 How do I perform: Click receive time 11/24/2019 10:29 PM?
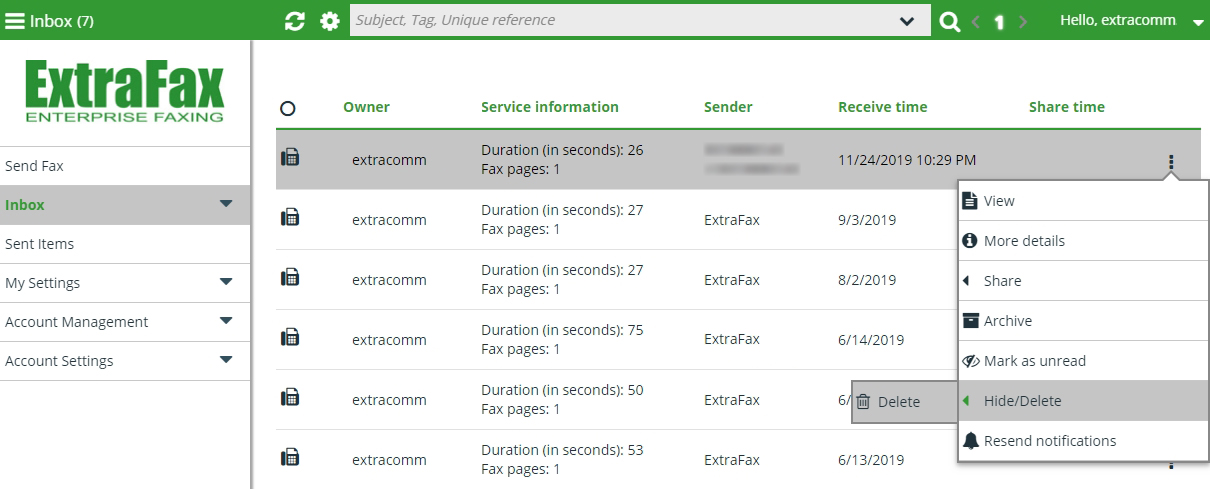coord(907,160)
